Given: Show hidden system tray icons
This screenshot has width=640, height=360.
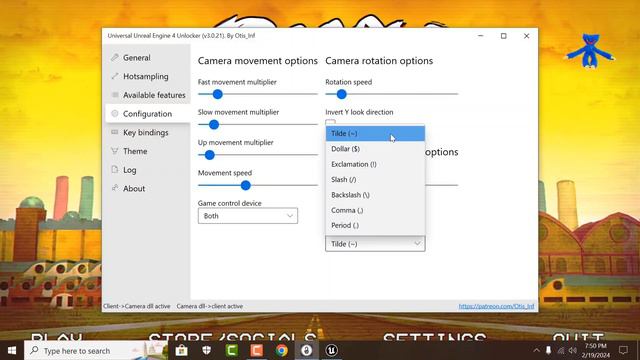Looking at the screenshot, I should tap(536, 351).
